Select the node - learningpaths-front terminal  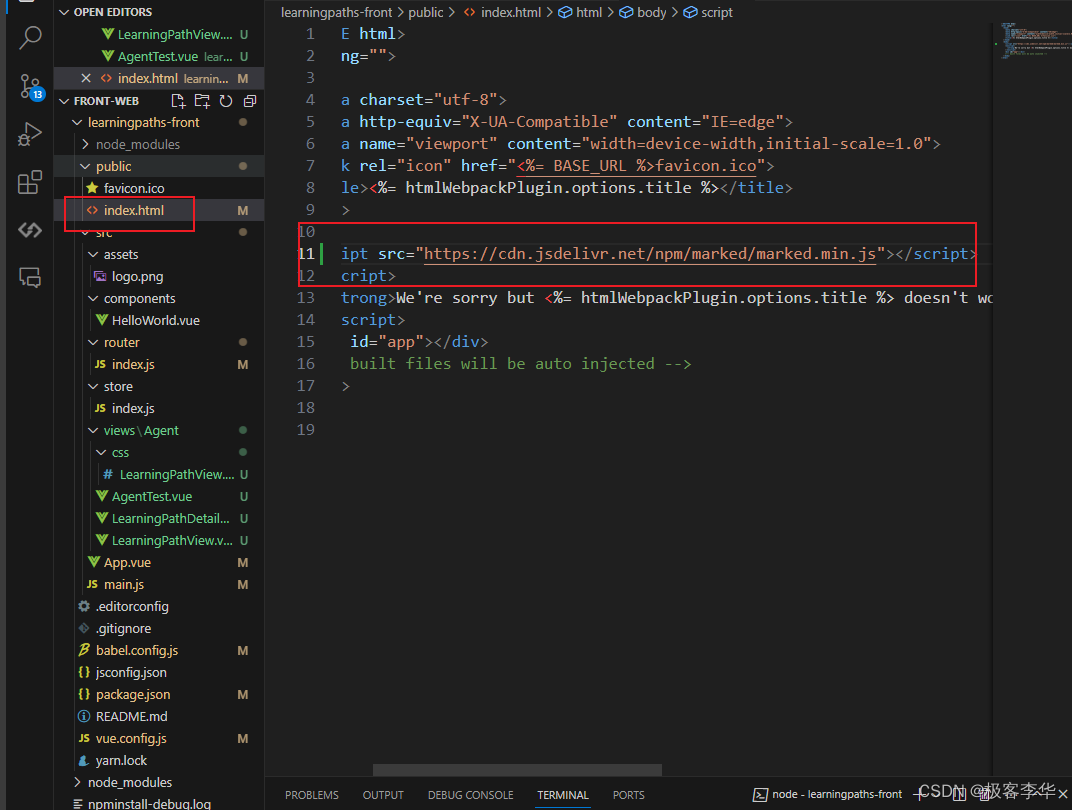[828, 794]
